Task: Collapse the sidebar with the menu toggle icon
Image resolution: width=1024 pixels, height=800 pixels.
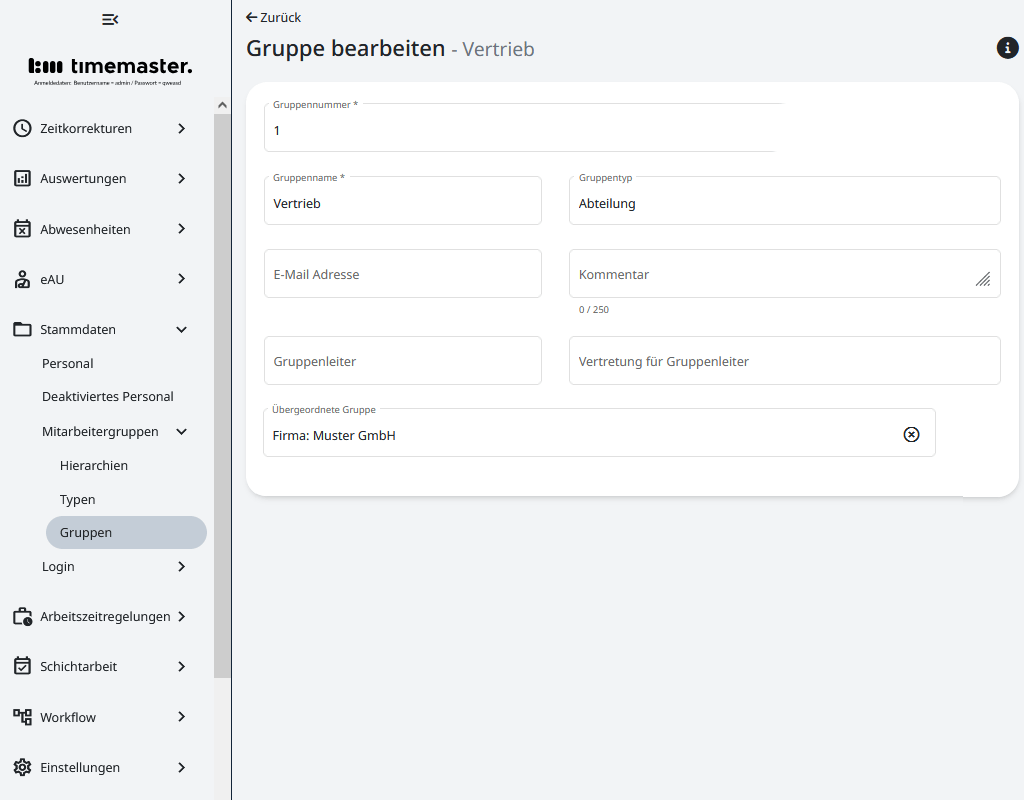Action: pos(110,20)
